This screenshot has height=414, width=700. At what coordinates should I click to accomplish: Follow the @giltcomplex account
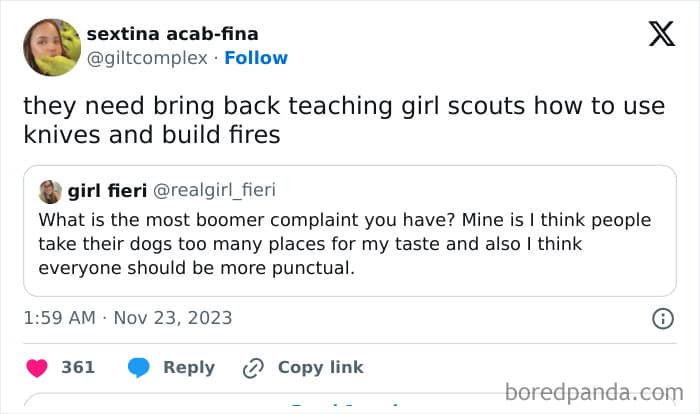coord(256,58)
